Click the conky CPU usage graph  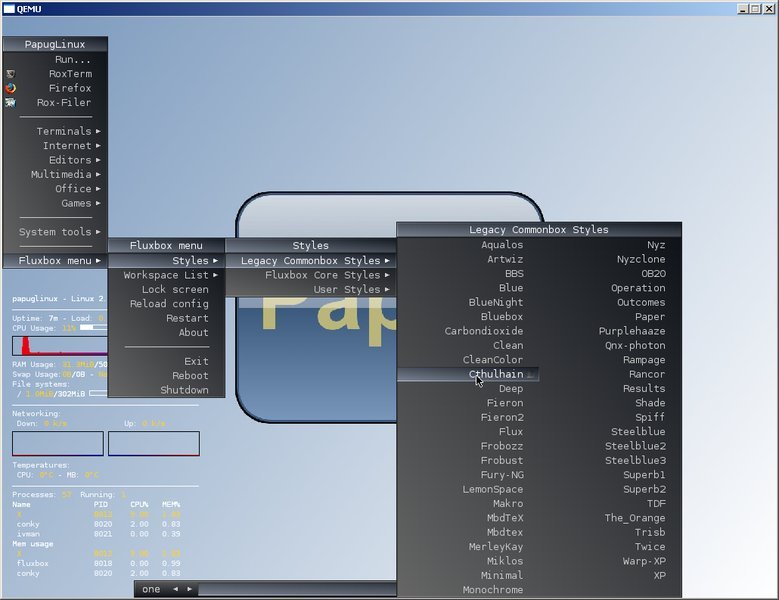(x=60, y=346)
